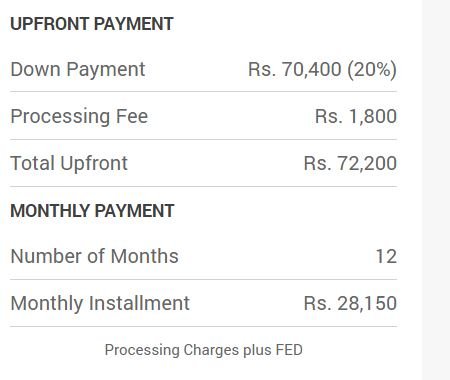The height and width of the screenshot is (380, 450).
Task: Click the Down Payment label
Action: 78,70
